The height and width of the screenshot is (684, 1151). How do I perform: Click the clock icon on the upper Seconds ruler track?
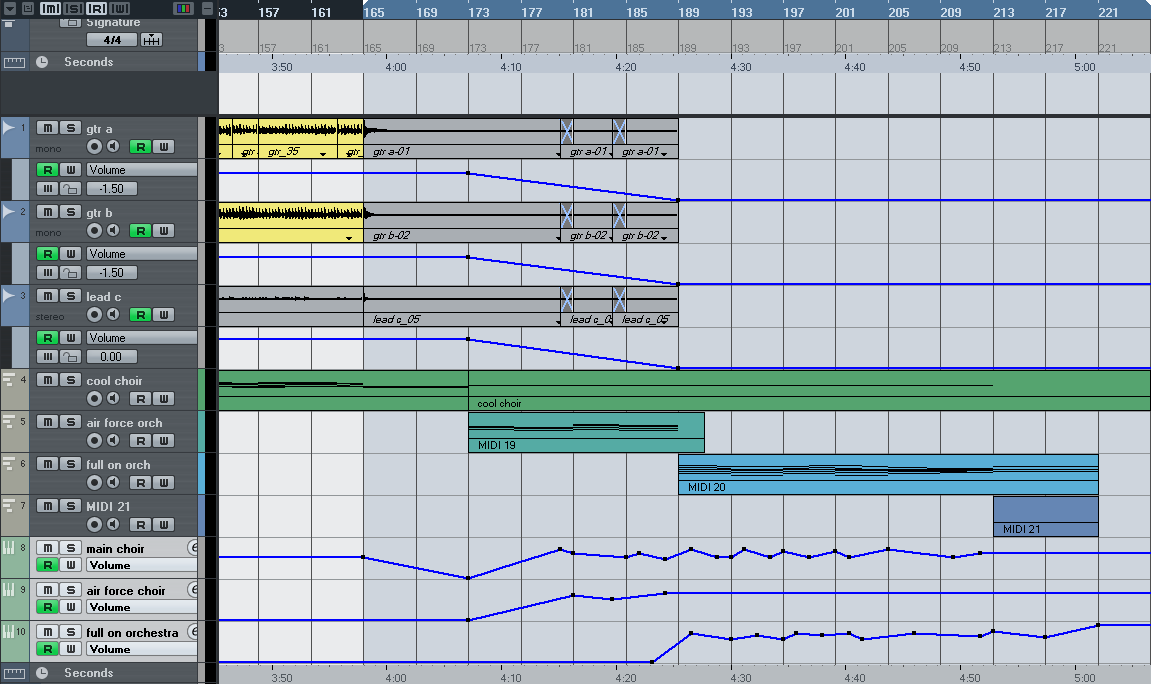[42, 62]
